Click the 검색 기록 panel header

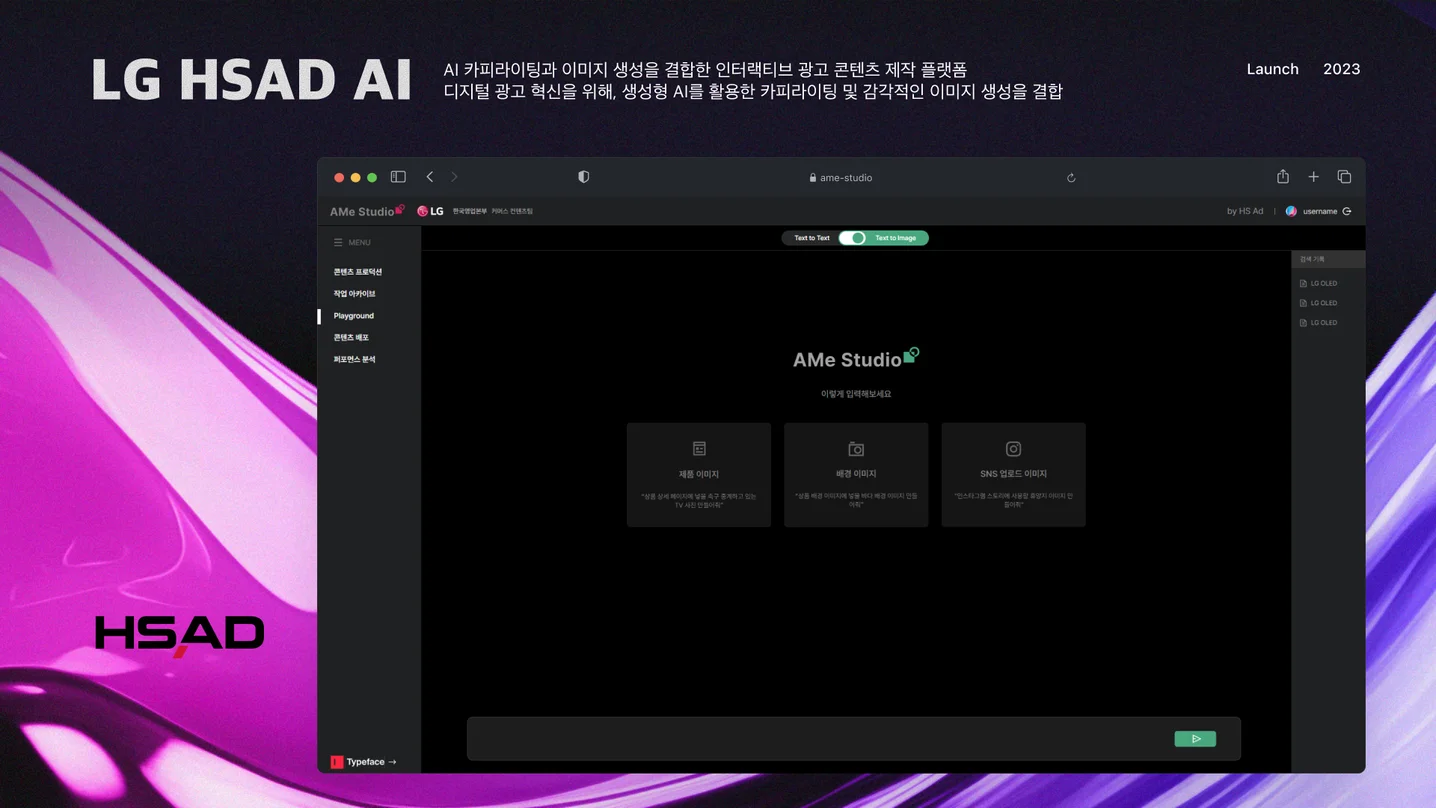[x=1328, y=259]
